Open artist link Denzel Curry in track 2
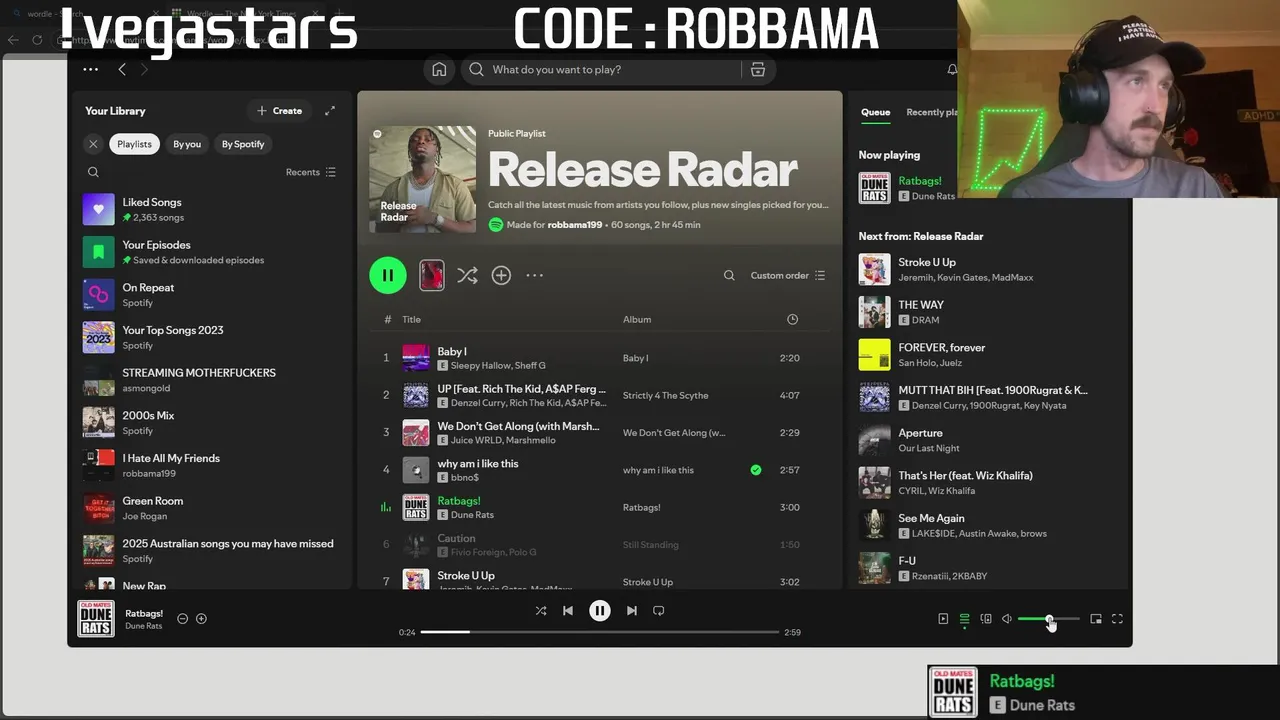The image size is (1280, 720). click(478, 403)
